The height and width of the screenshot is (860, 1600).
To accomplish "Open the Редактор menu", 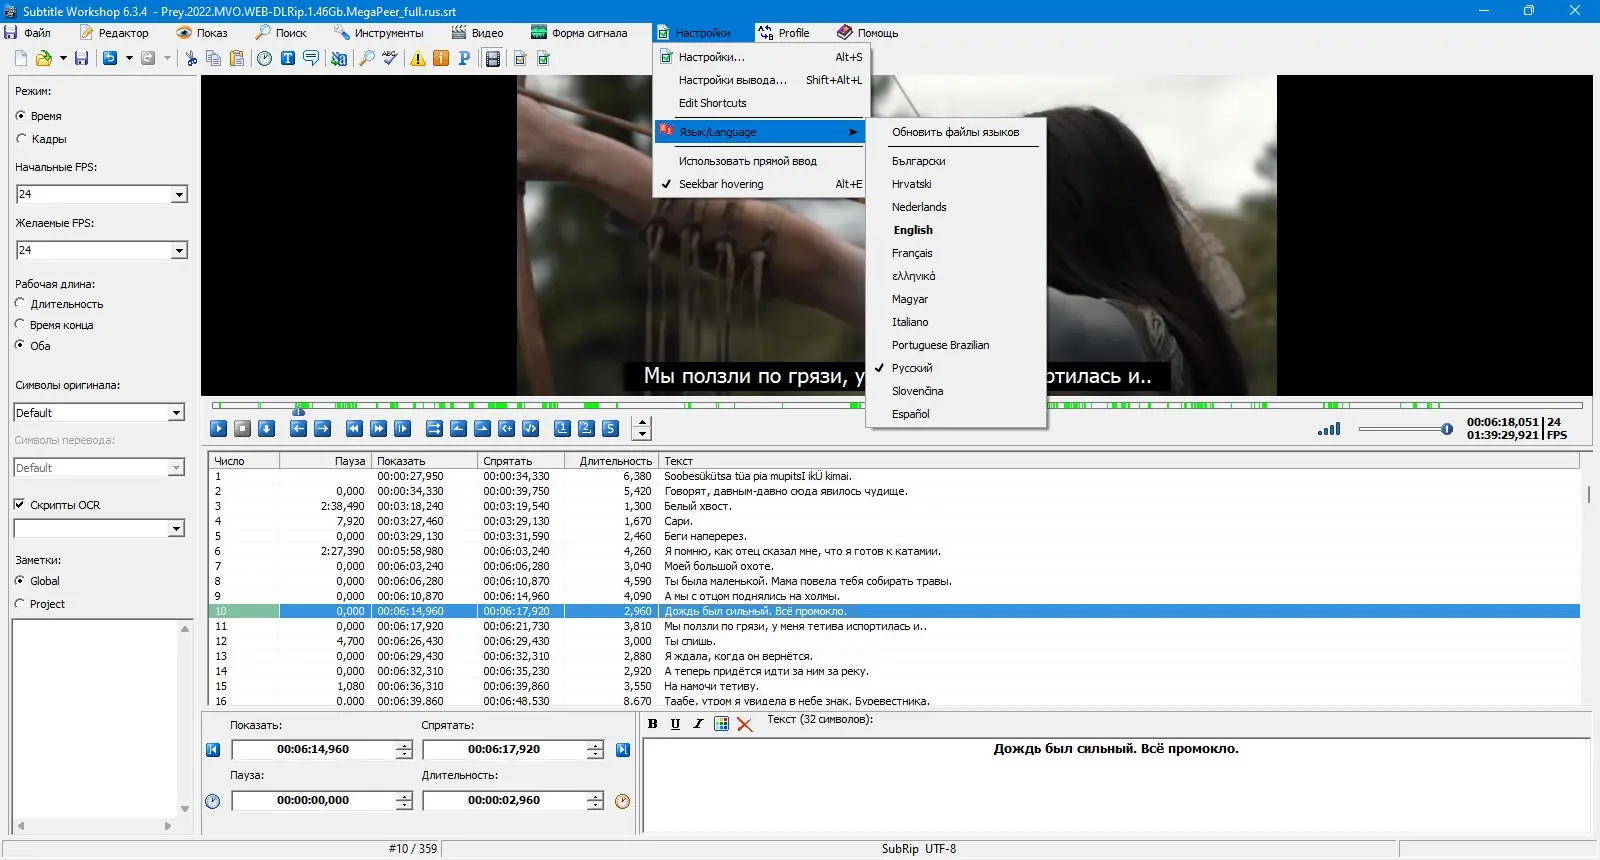I will pos(115,33).
